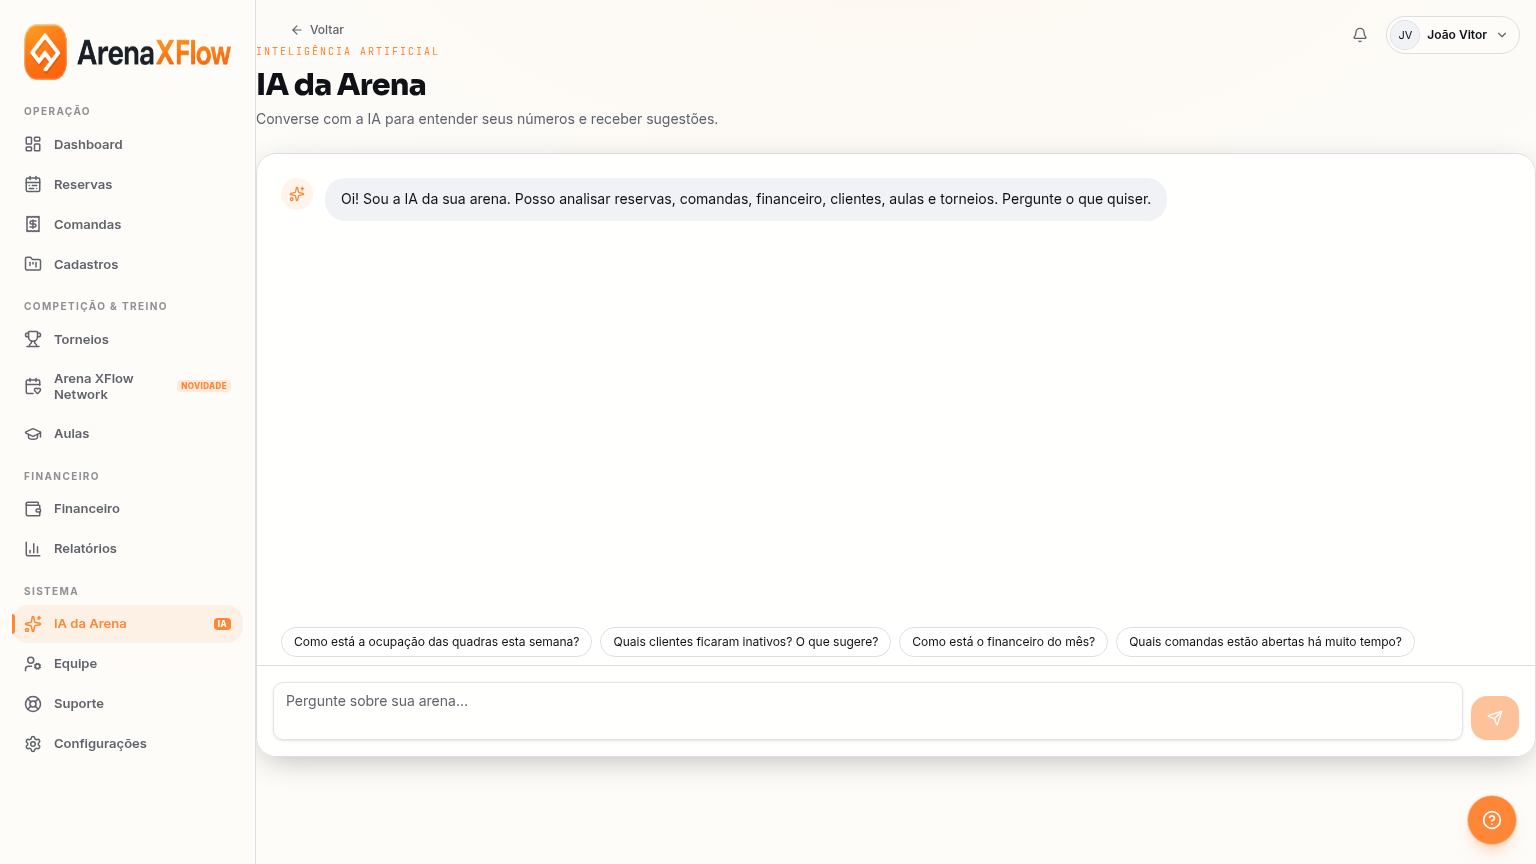Click the Aulas graduation cap icon
Screen dimensions: 1536x864
point(33,433)
